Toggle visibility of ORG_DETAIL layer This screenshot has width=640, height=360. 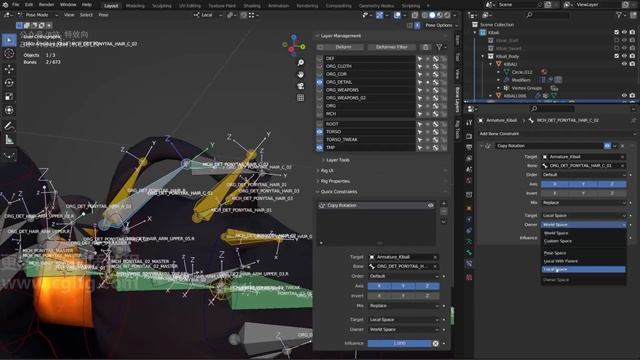coord(320,82)
